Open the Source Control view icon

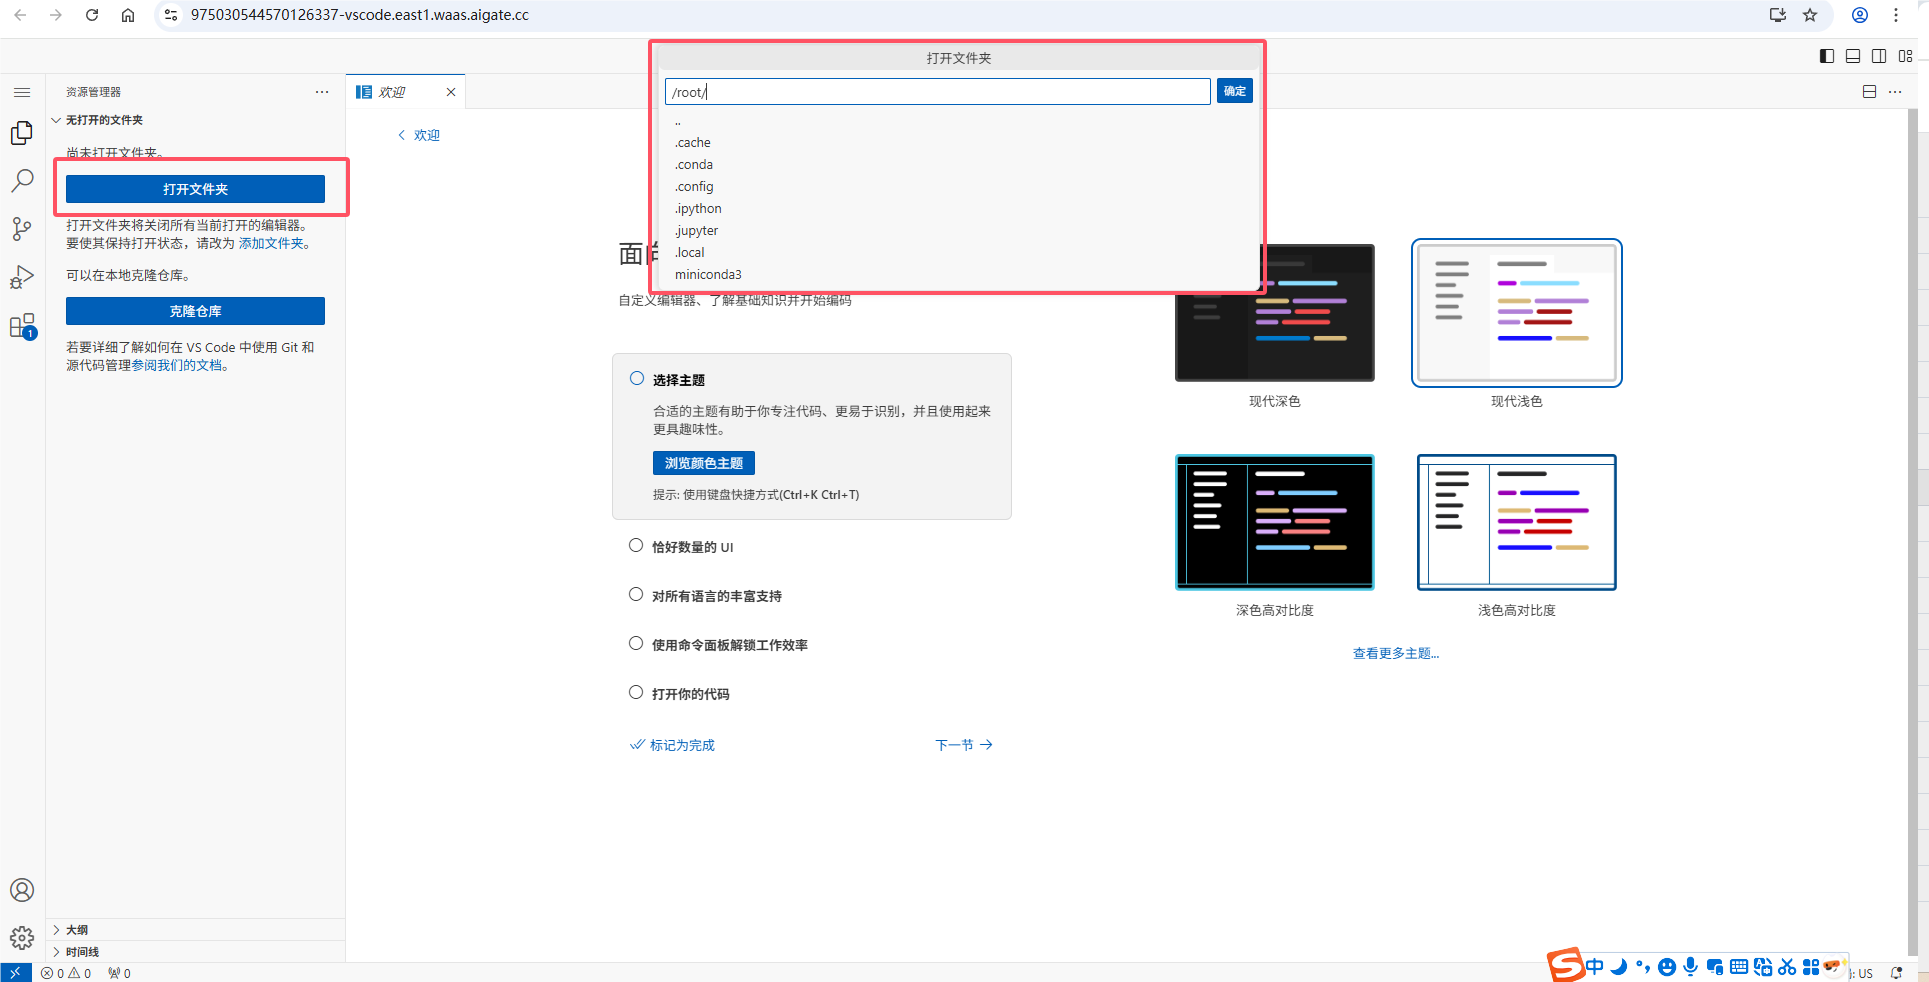[x=22, y=229]
